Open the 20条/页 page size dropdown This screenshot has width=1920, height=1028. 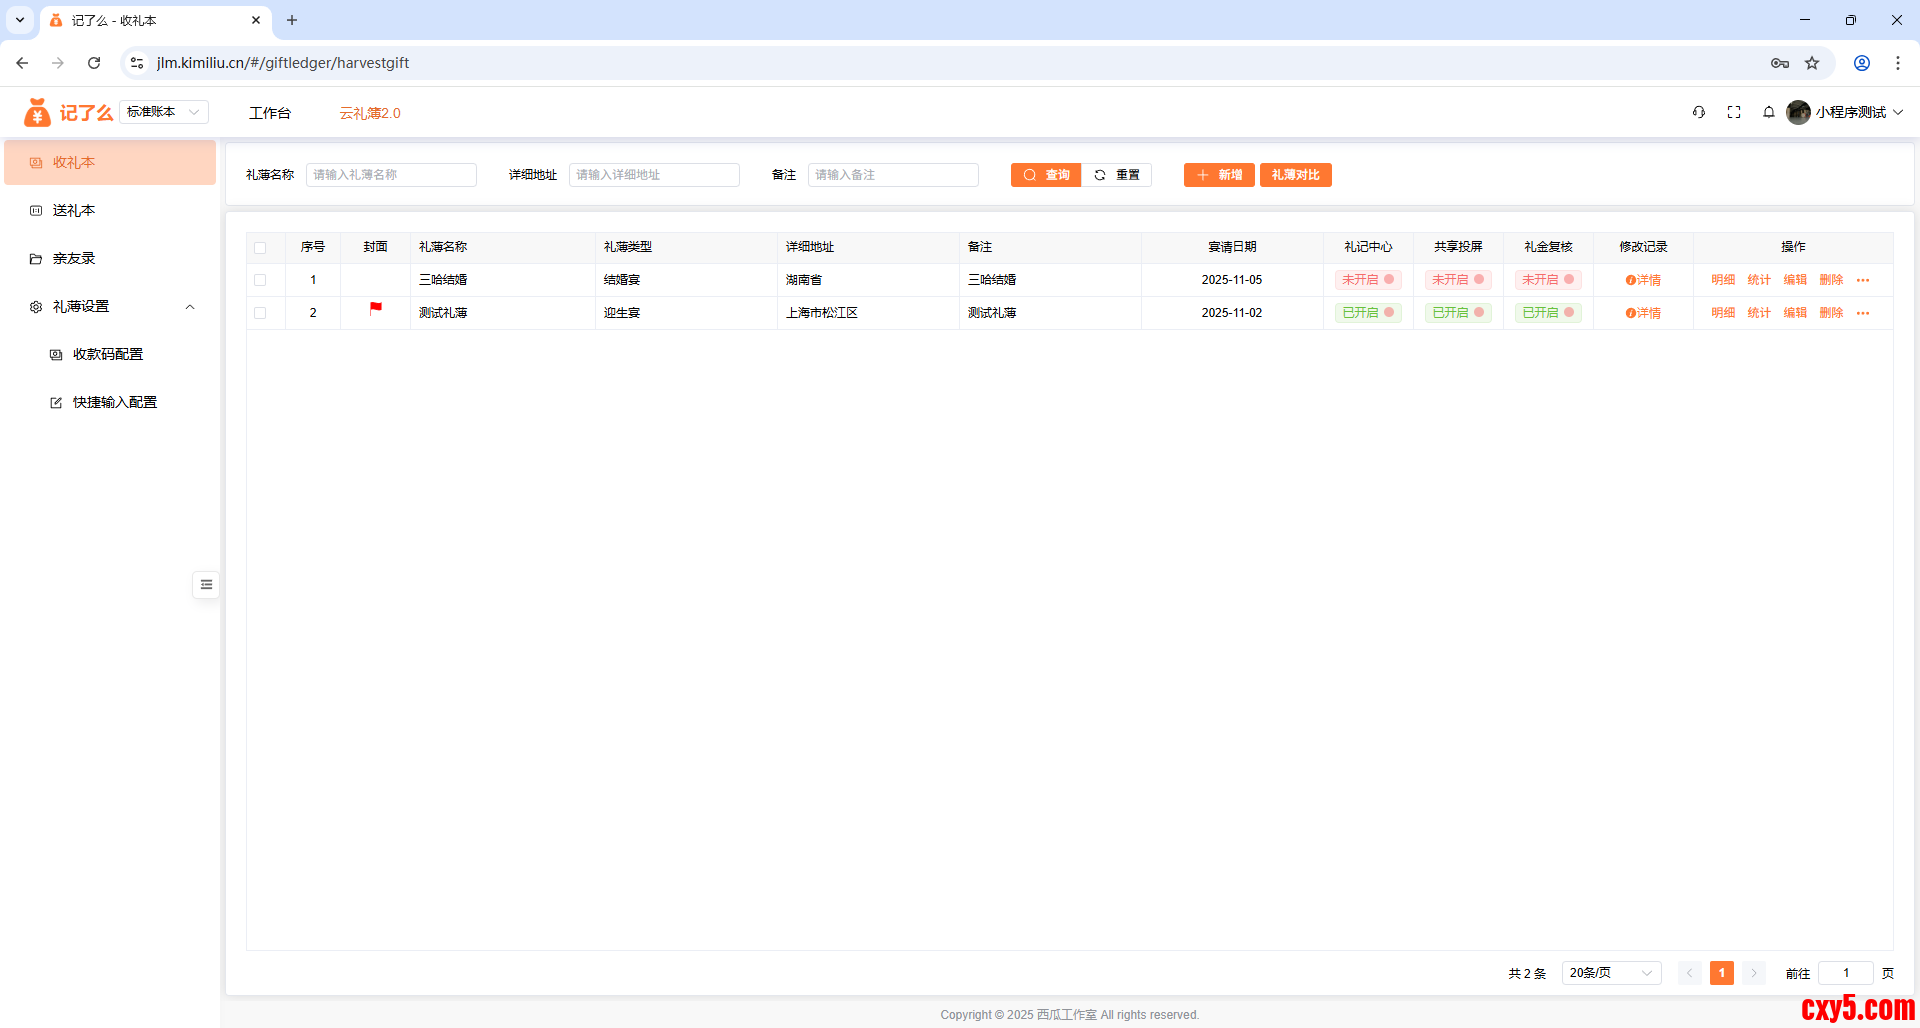[x=1611, y=973]
